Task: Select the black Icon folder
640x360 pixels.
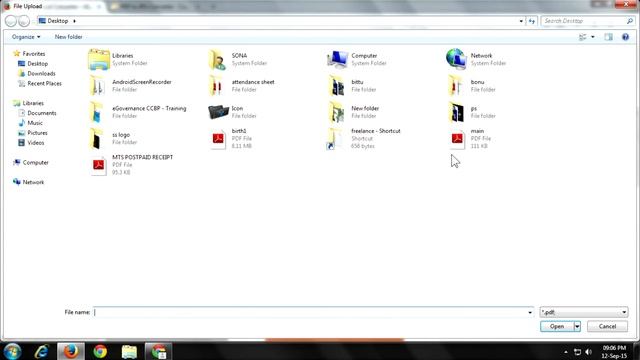Action: 218,112
